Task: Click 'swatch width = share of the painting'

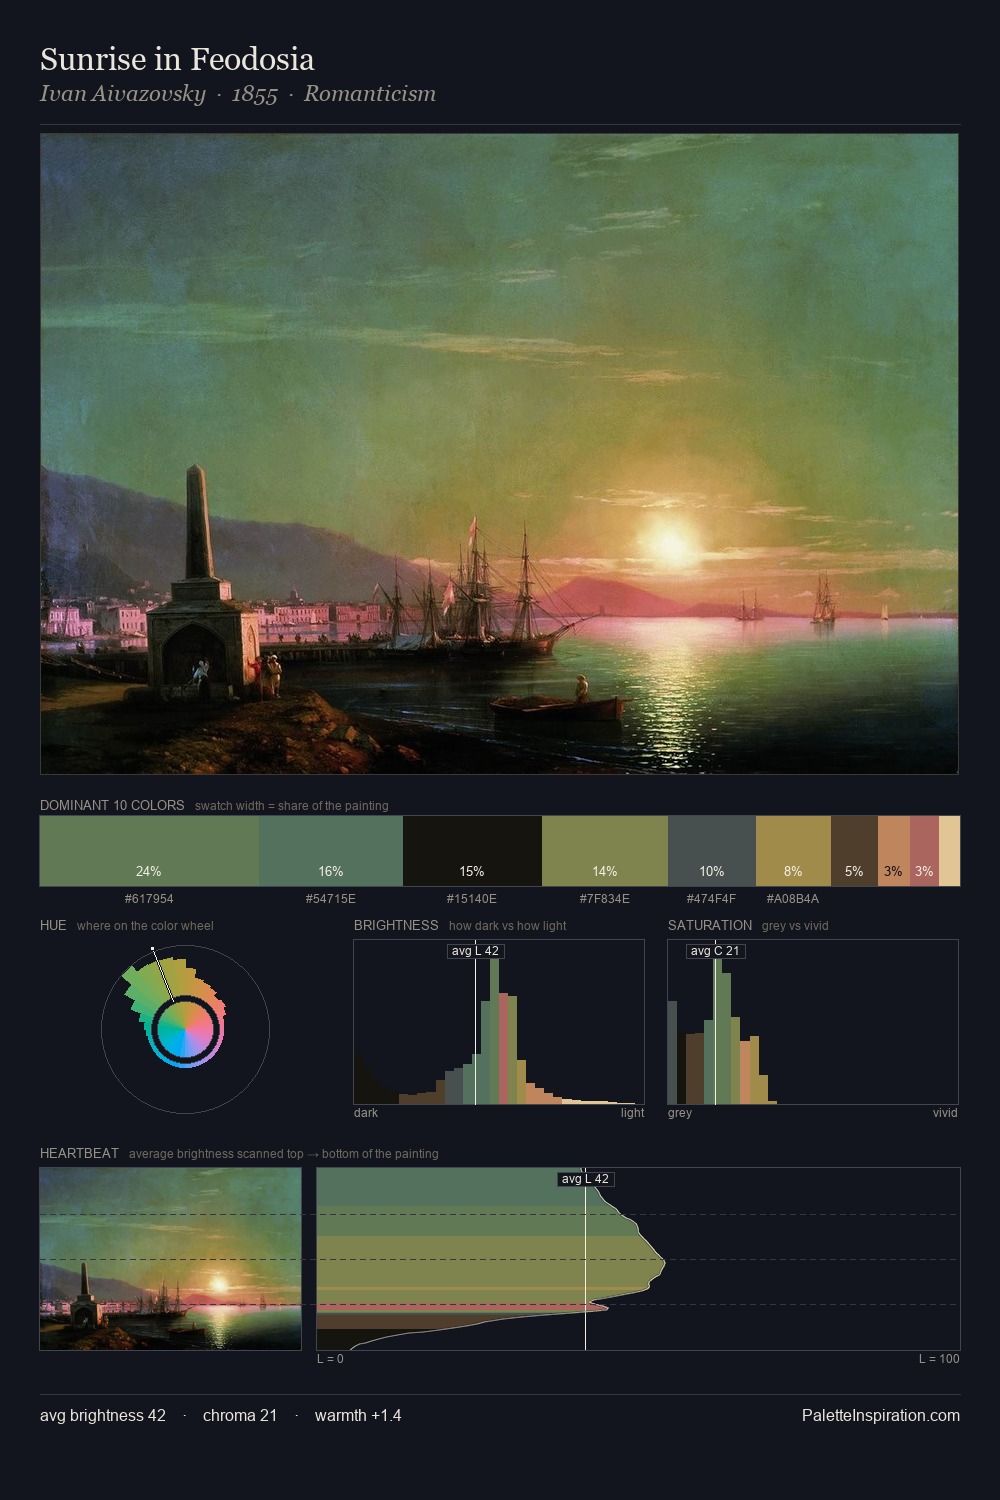Action: (x=292, y=805)
